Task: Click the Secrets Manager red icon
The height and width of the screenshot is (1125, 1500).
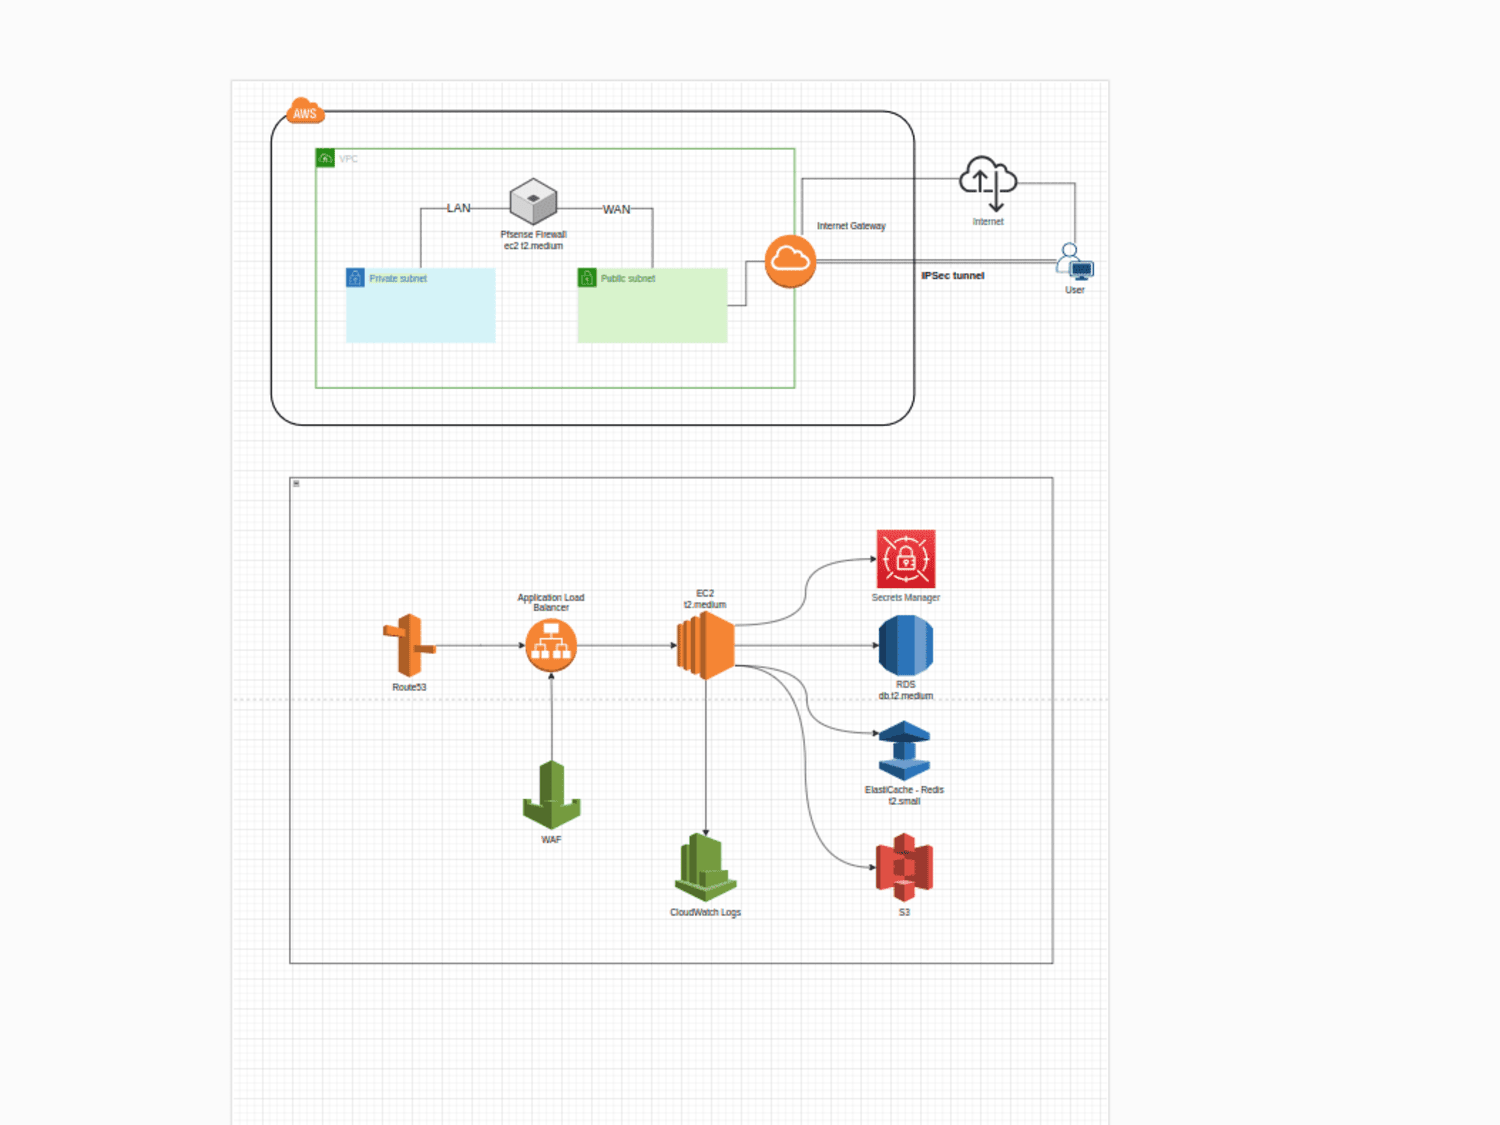Action: coord(906,559)
